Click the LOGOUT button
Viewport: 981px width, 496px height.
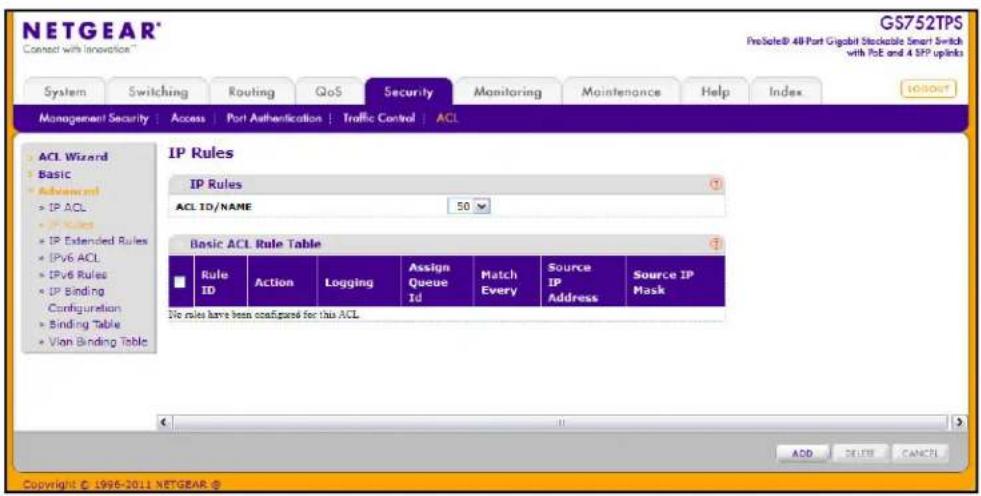[x=928, y=89]
